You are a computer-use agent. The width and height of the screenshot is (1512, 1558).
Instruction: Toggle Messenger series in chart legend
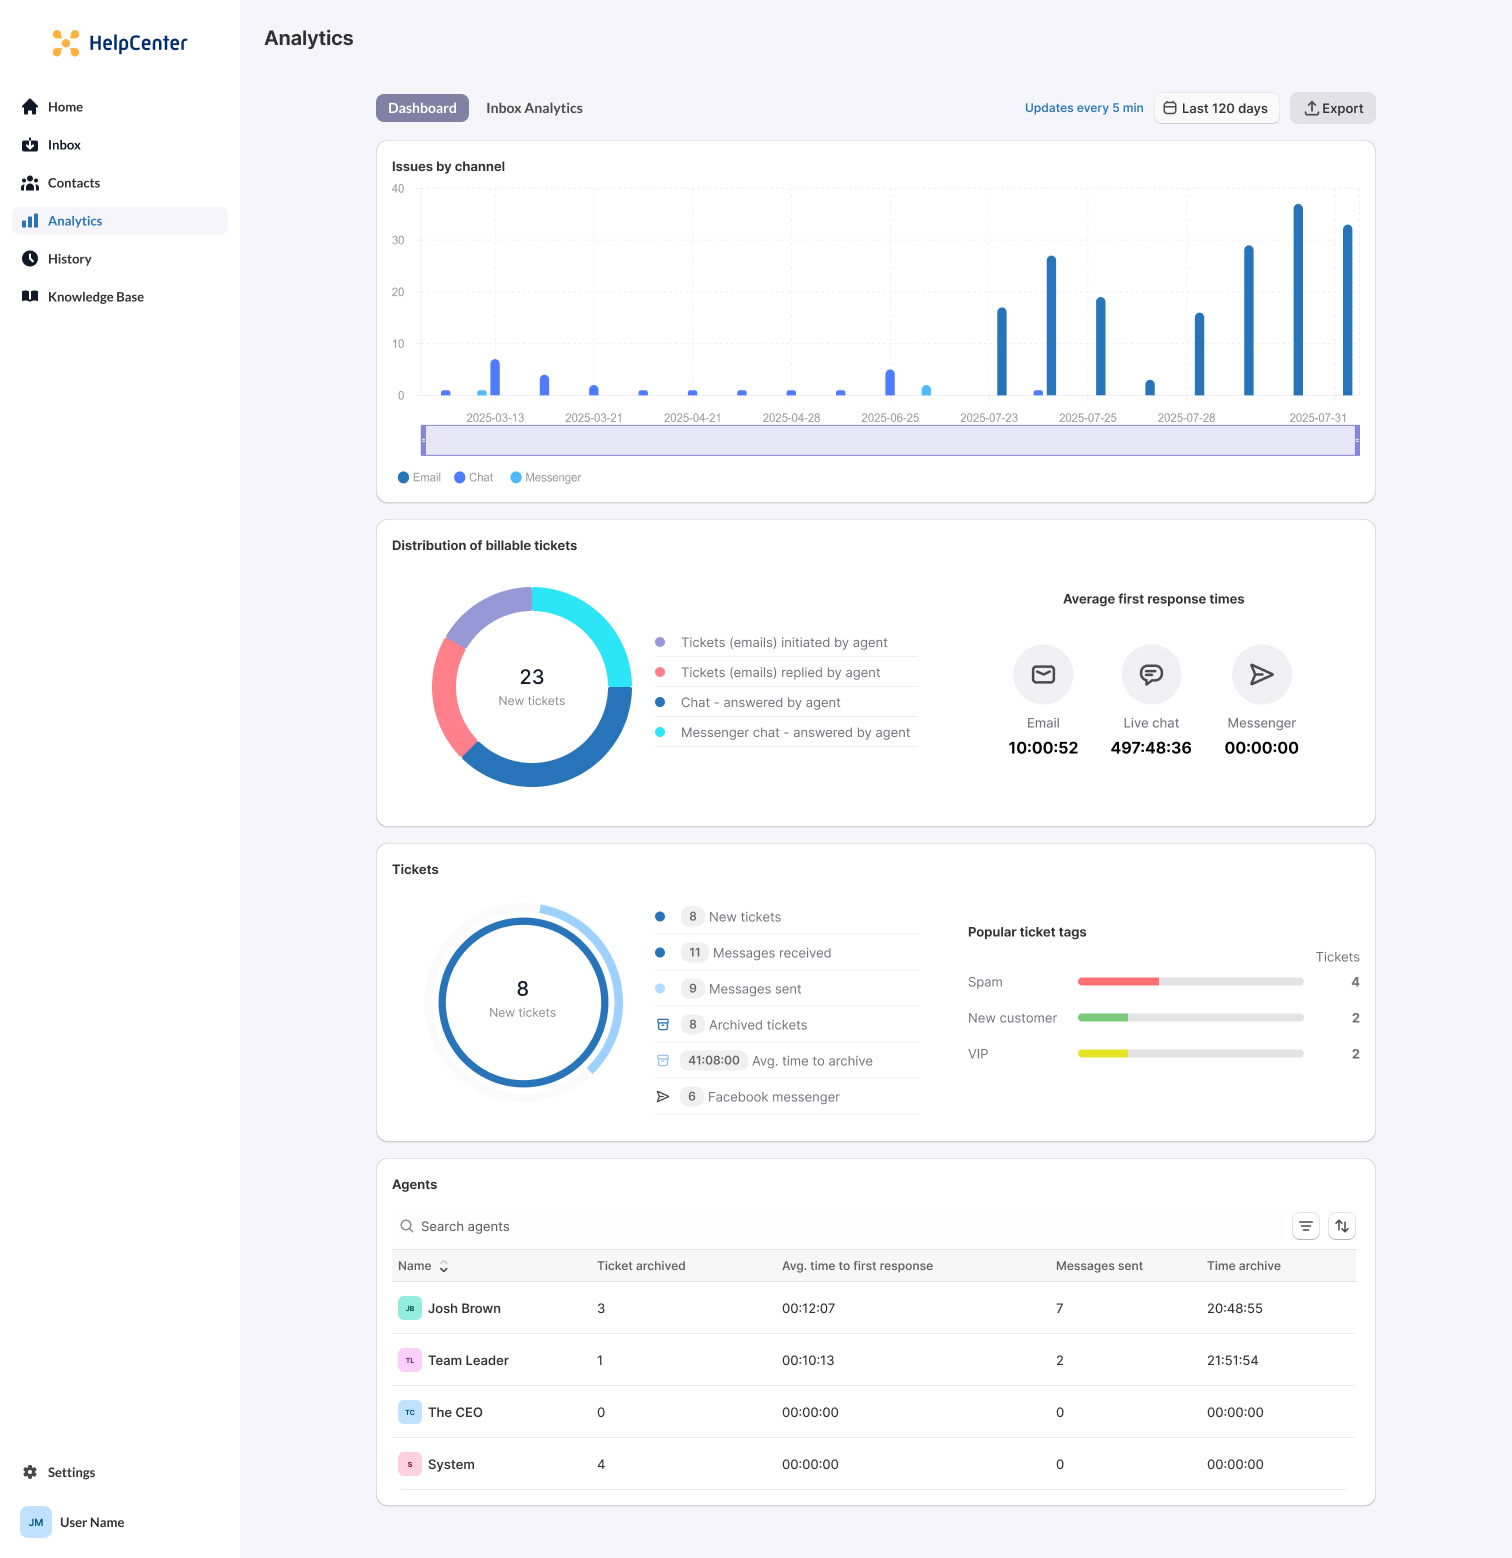[546, 478]
